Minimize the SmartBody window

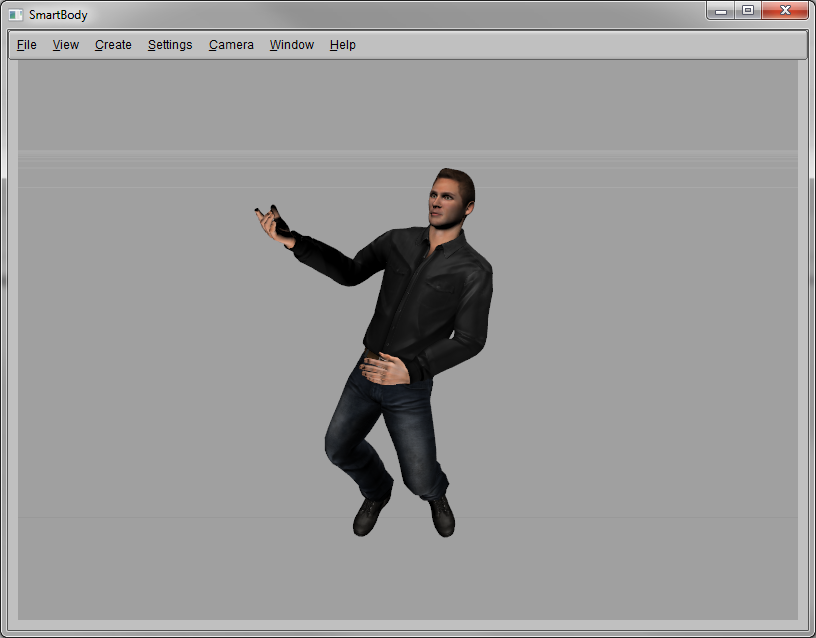tap(721, 11)
